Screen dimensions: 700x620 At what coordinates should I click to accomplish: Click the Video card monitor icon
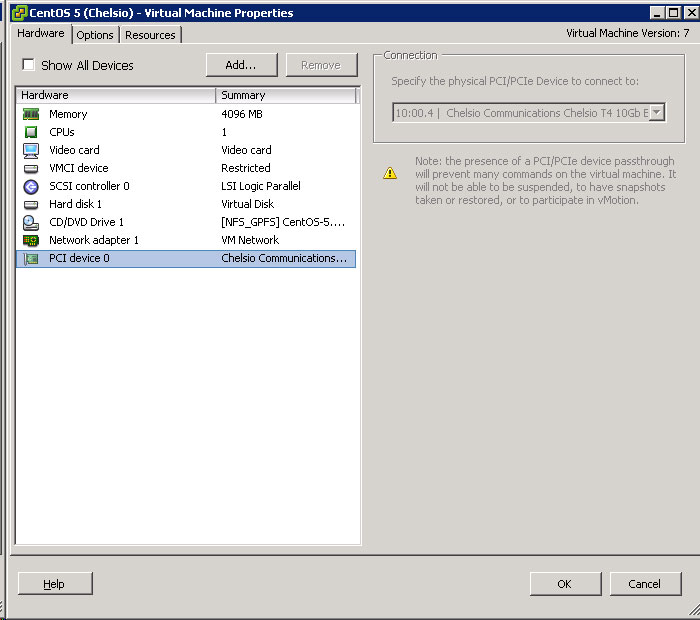(30, 150)
